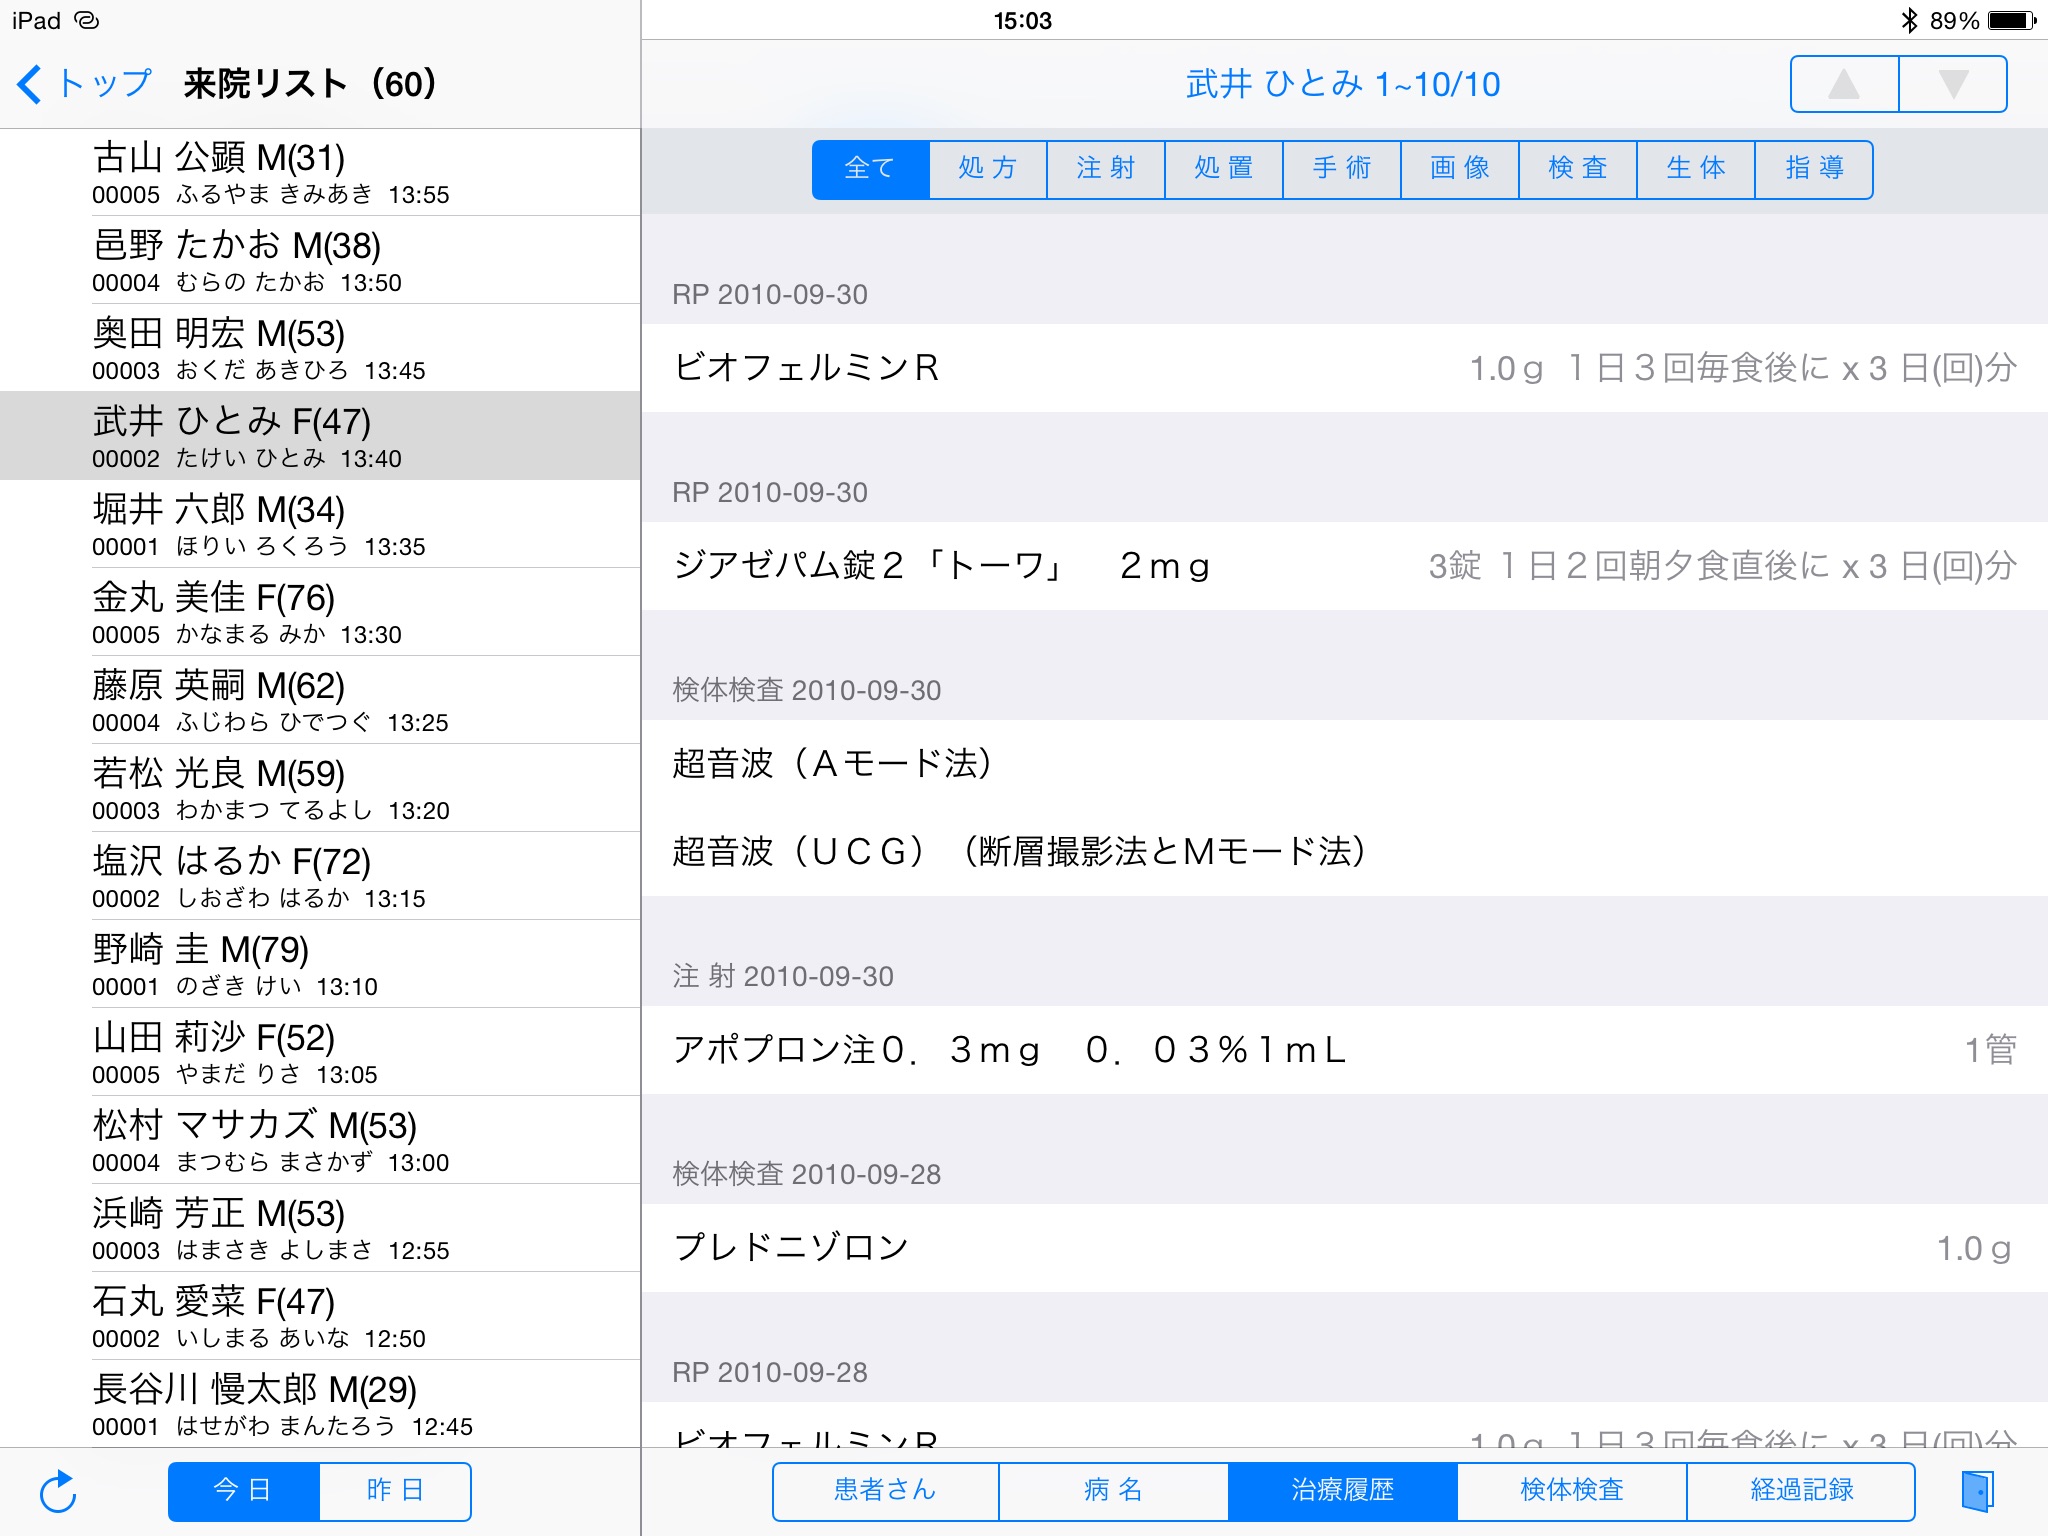Filter history by 注射
2048x1536 pixels.
click(x=1106, y=169)
